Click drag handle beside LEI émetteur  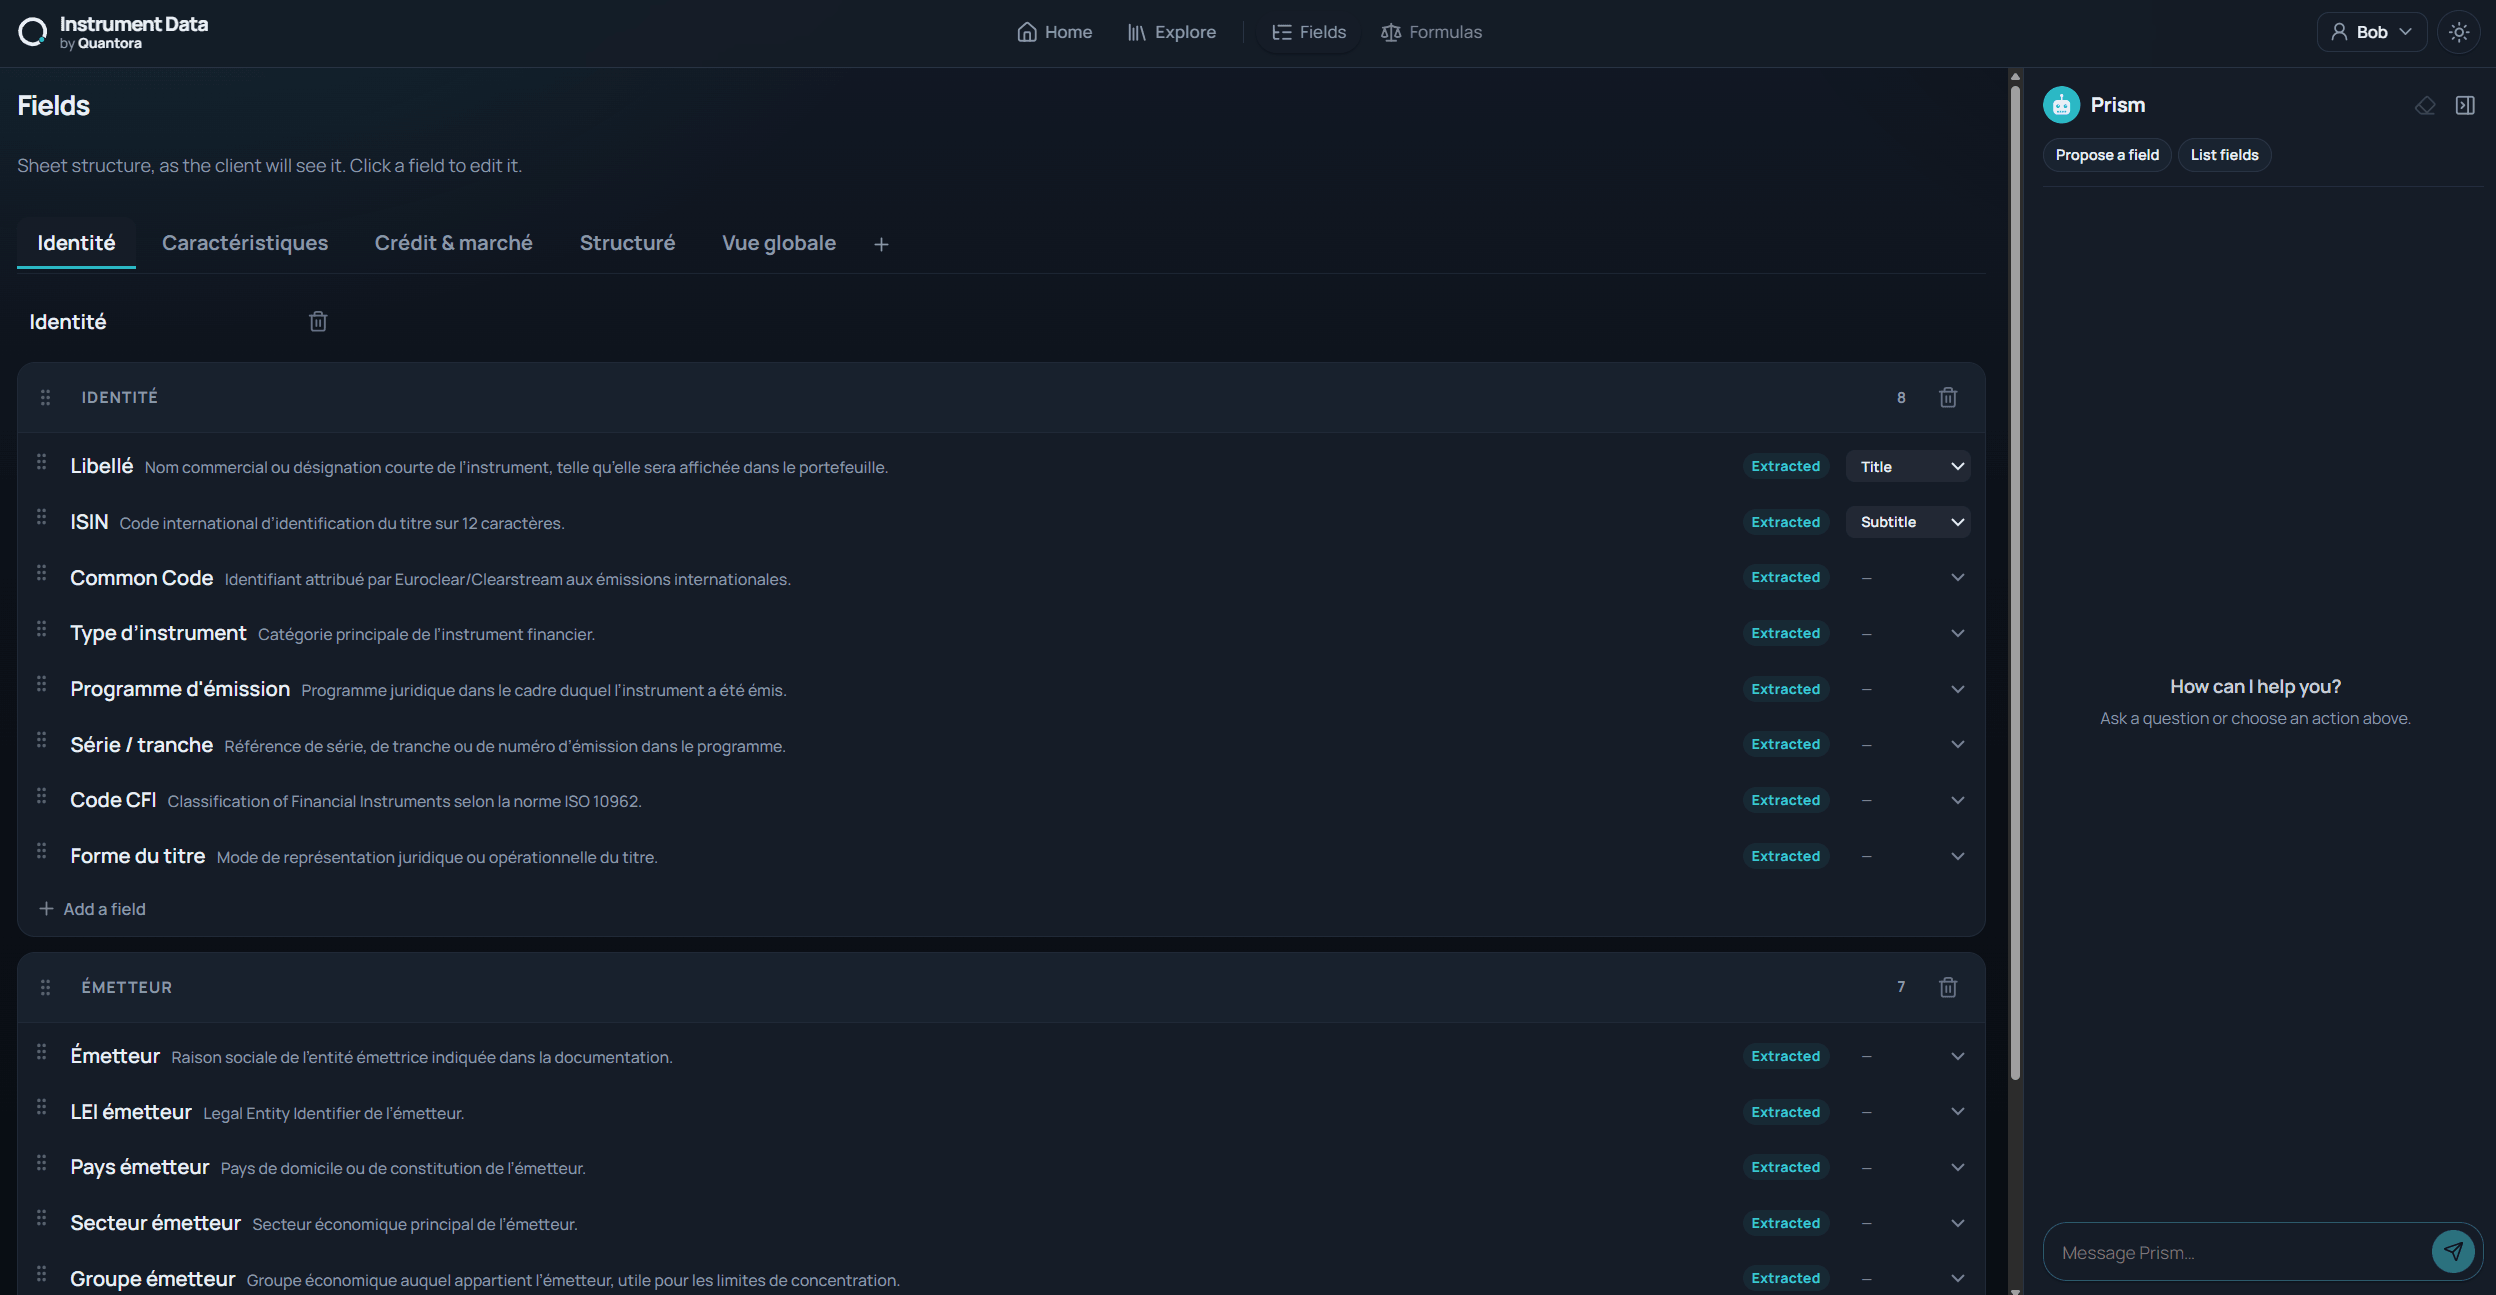[x=41, y=1107]
